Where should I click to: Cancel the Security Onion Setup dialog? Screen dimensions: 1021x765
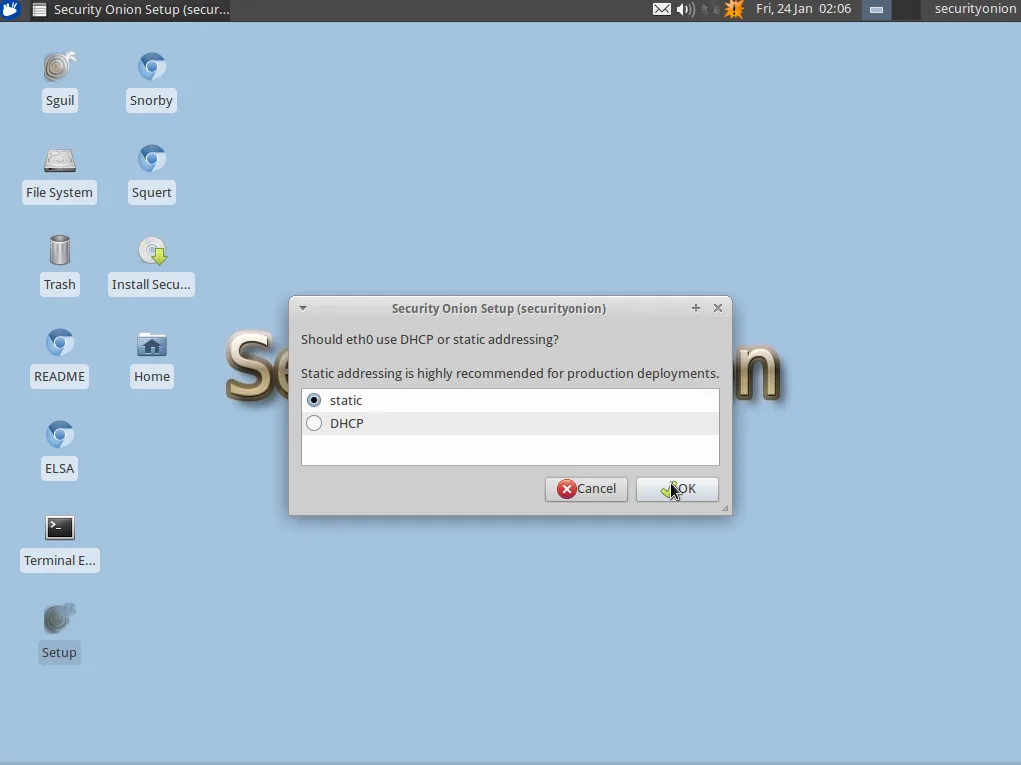586,489
